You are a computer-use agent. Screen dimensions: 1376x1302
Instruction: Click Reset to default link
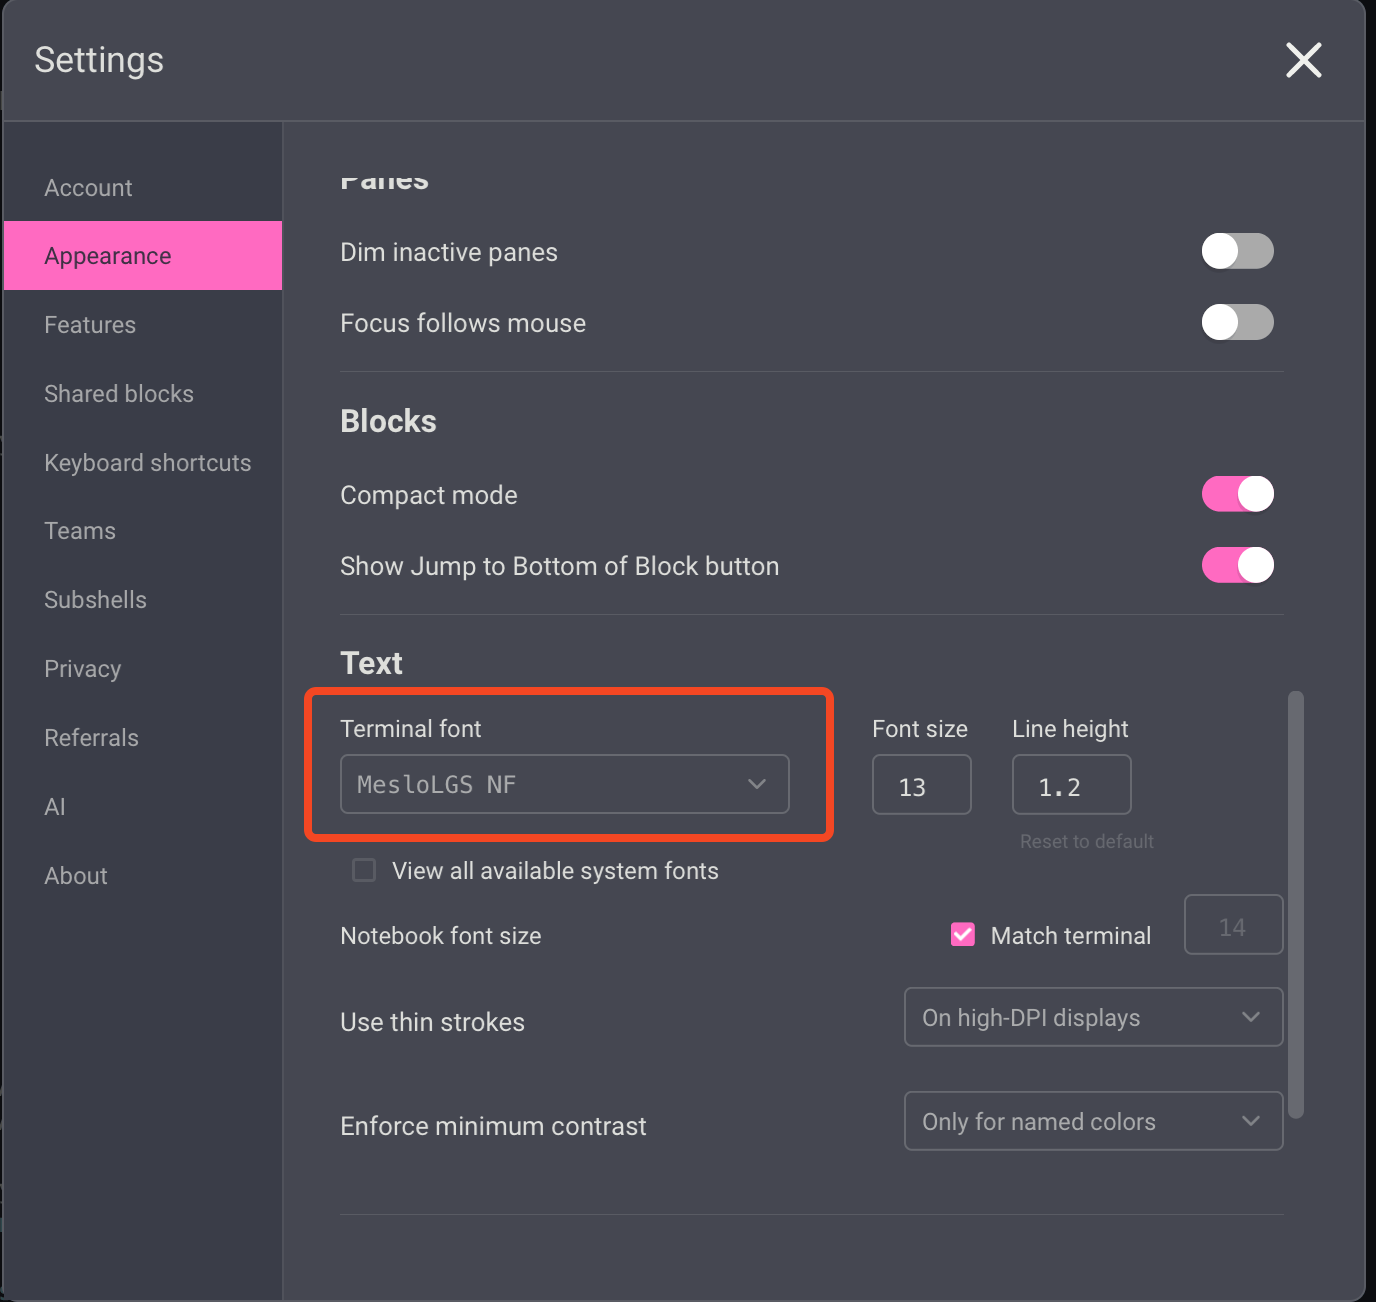(1086, 841)
